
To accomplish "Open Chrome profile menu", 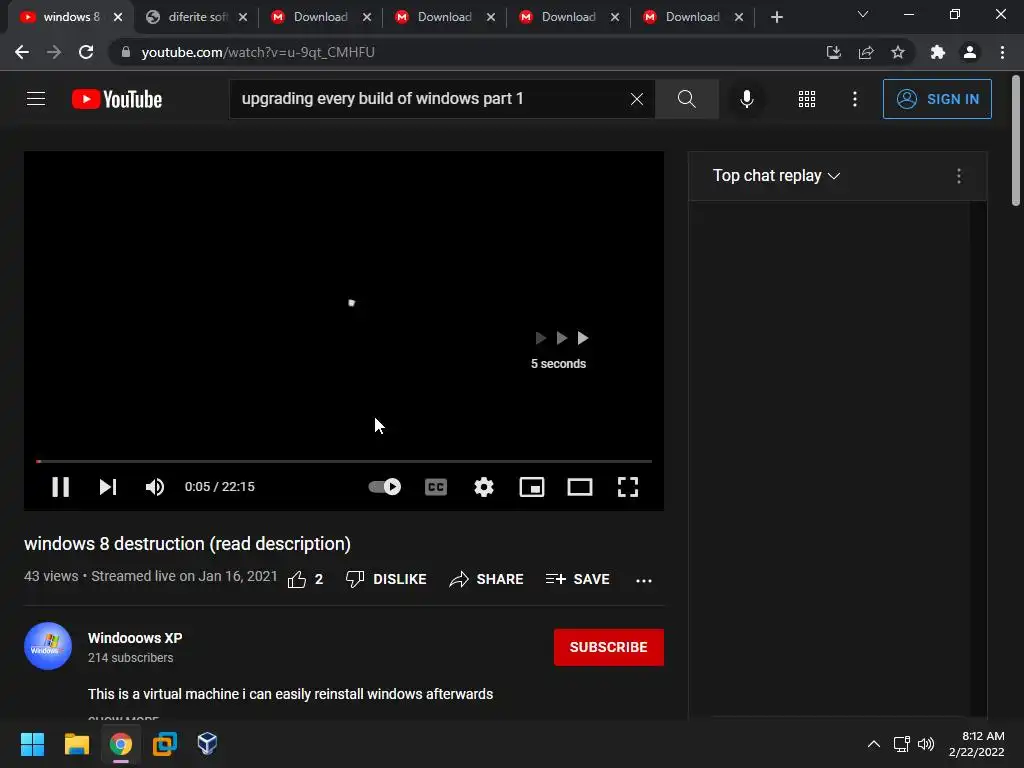I will [970, 52].
